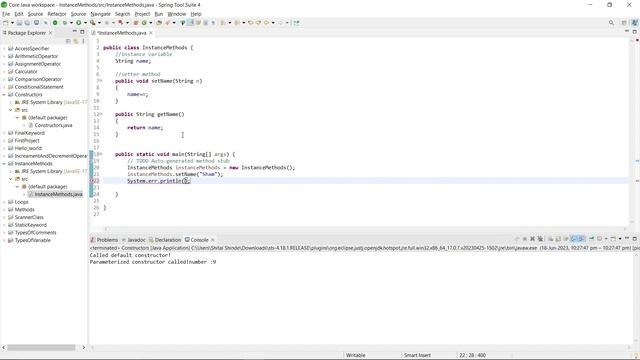Click the Smart Insert status bar entry

pos(417,355)
